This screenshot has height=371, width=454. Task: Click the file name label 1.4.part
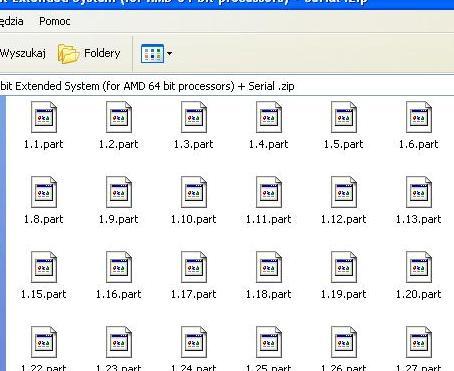click(x=269, y=144)
